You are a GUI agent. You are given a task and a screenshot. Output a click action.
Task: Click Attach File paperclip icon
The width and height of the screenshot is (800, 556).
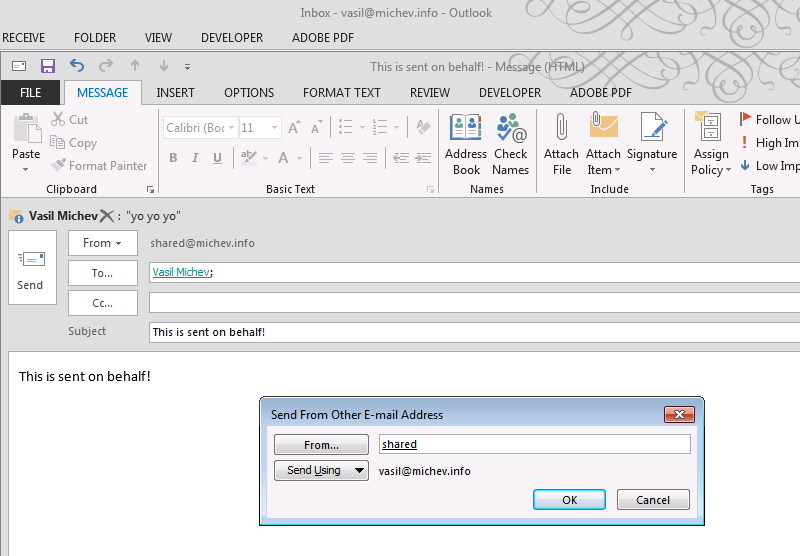tap(561, 144)
